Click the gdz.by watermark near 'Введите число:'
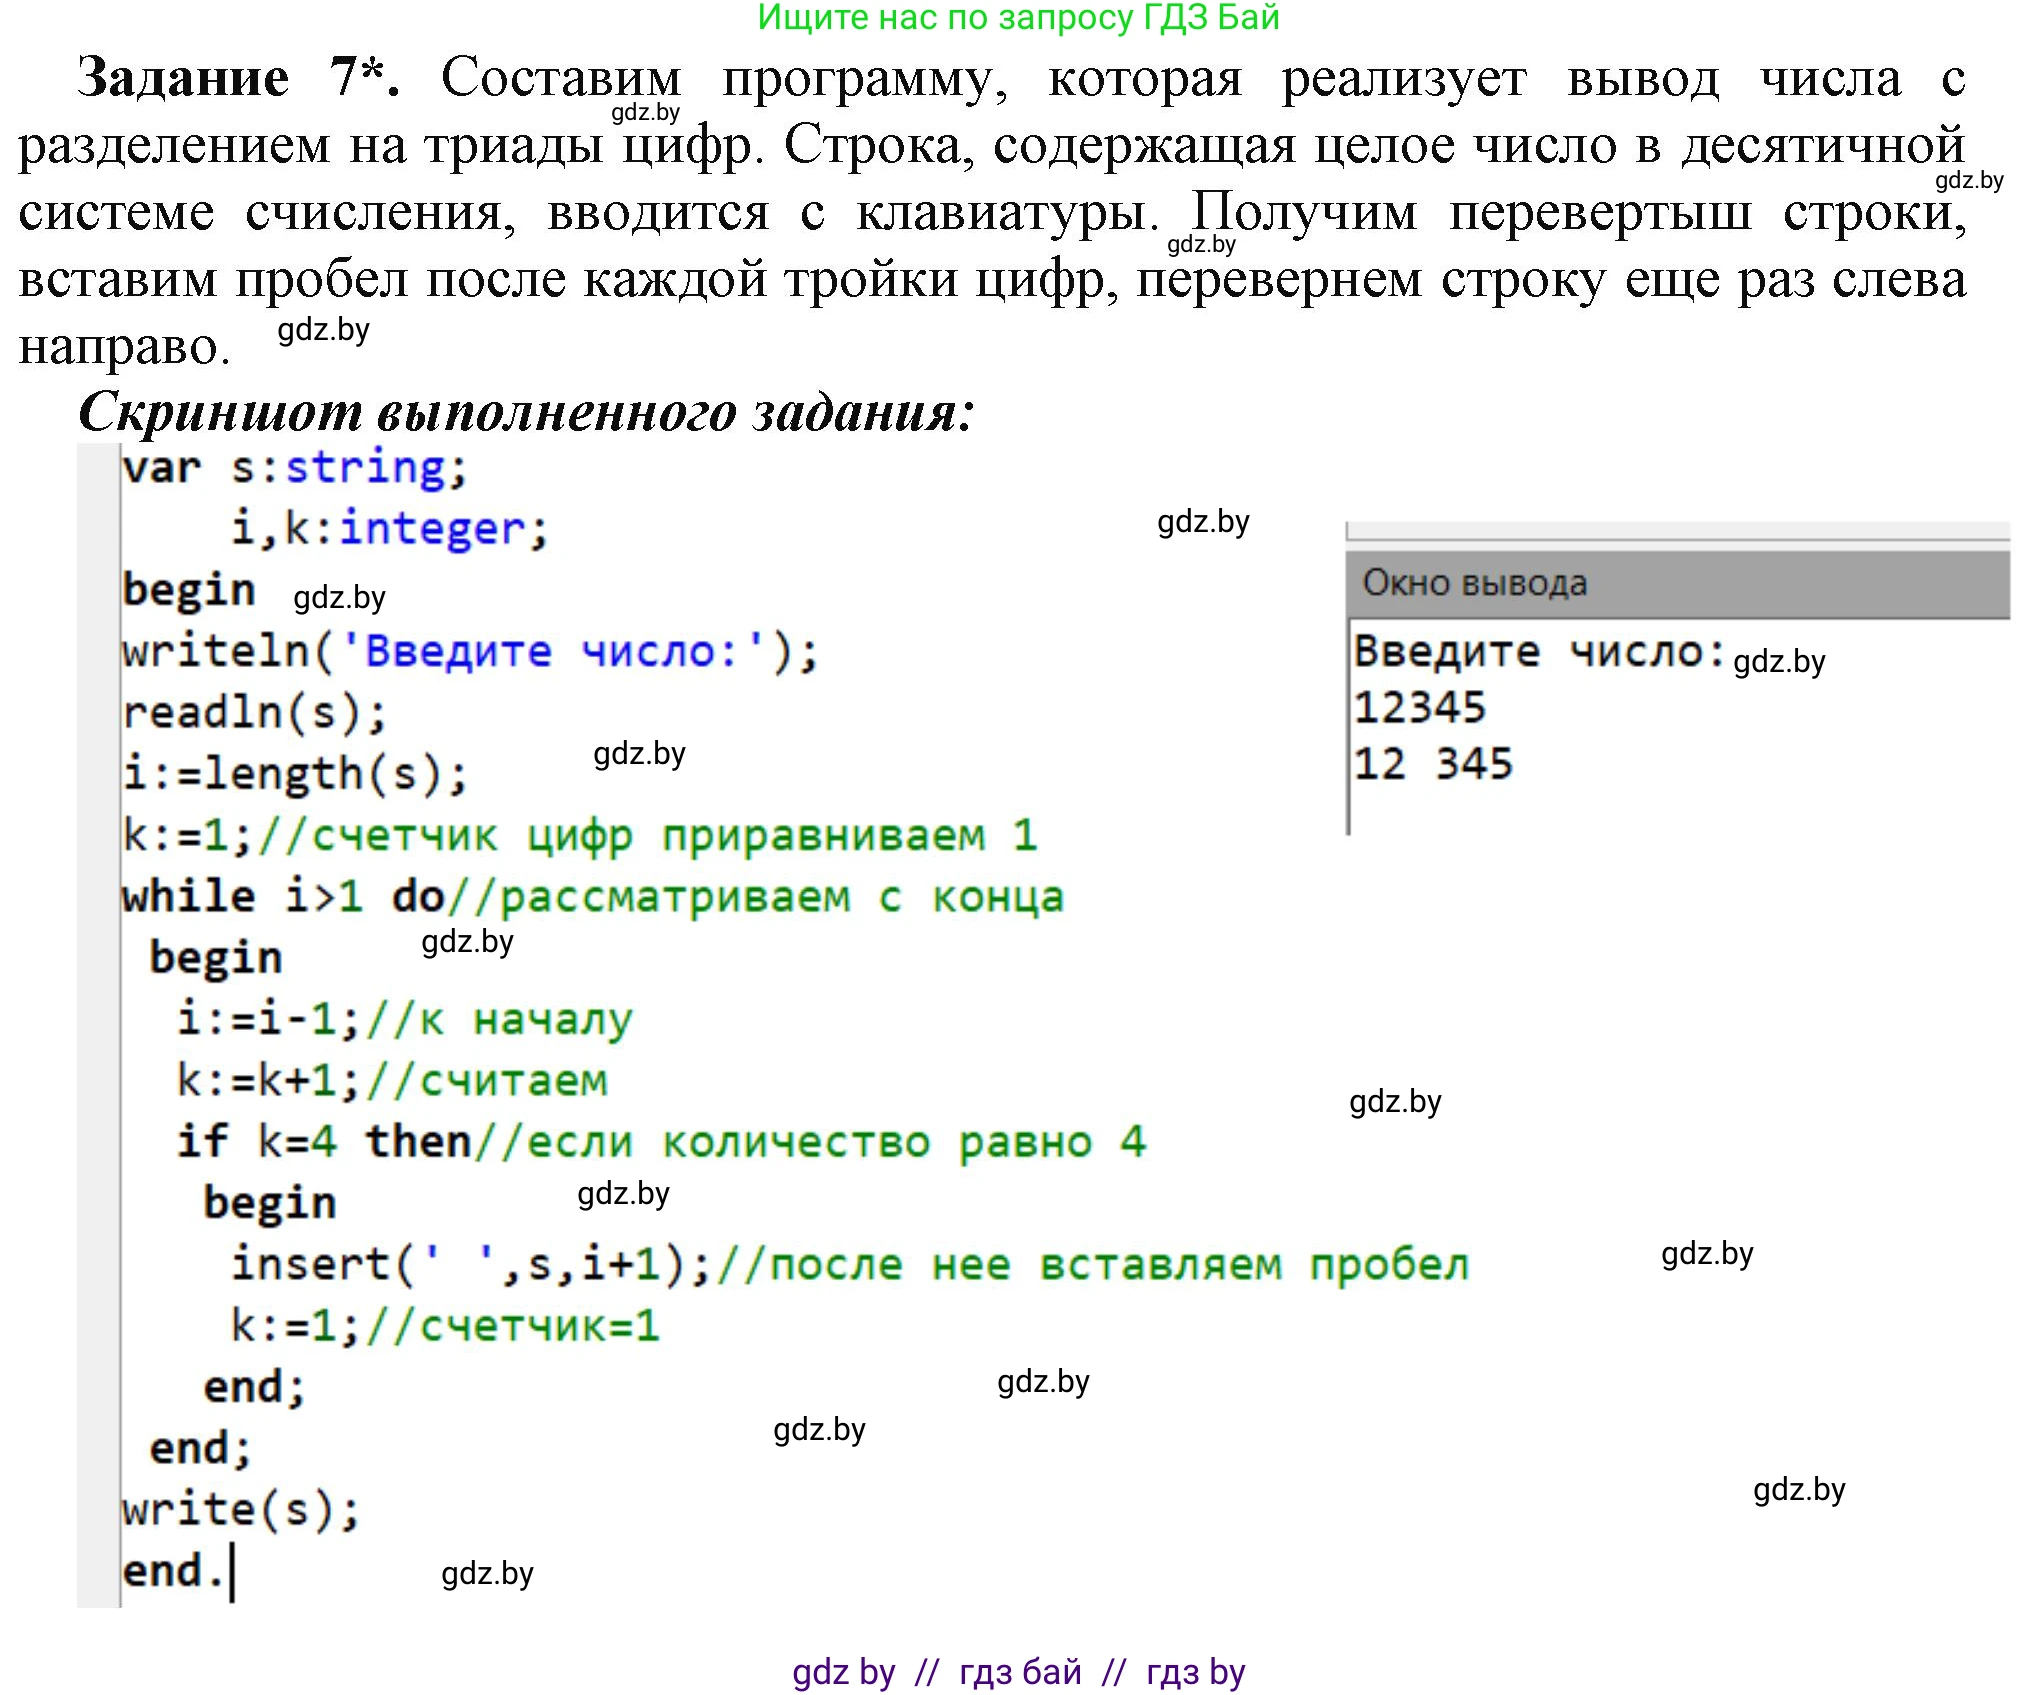The height and width of the screenshot is (1695, 2040). 1778,661
